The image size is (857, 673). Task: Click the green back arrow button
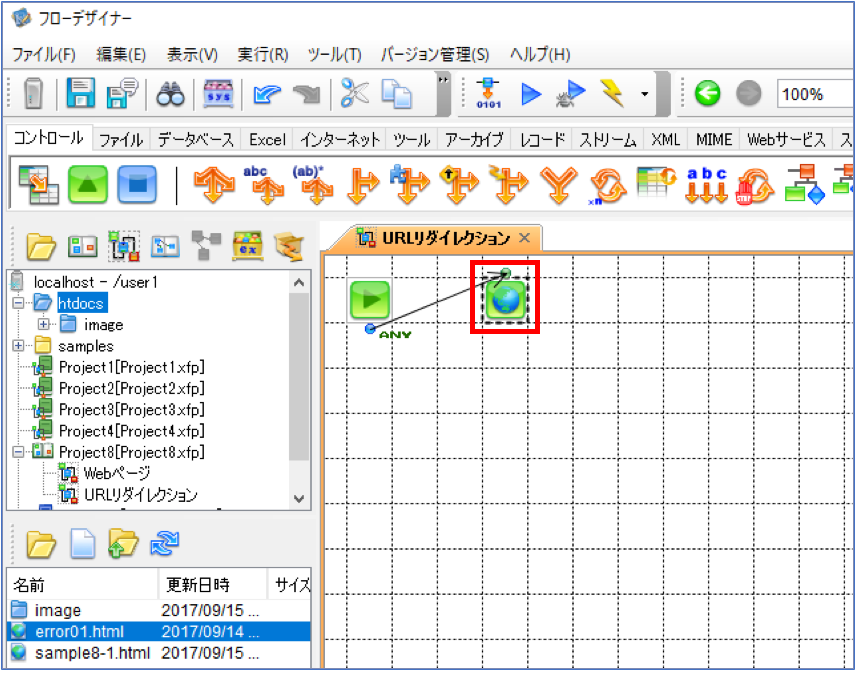pos(707,93)
